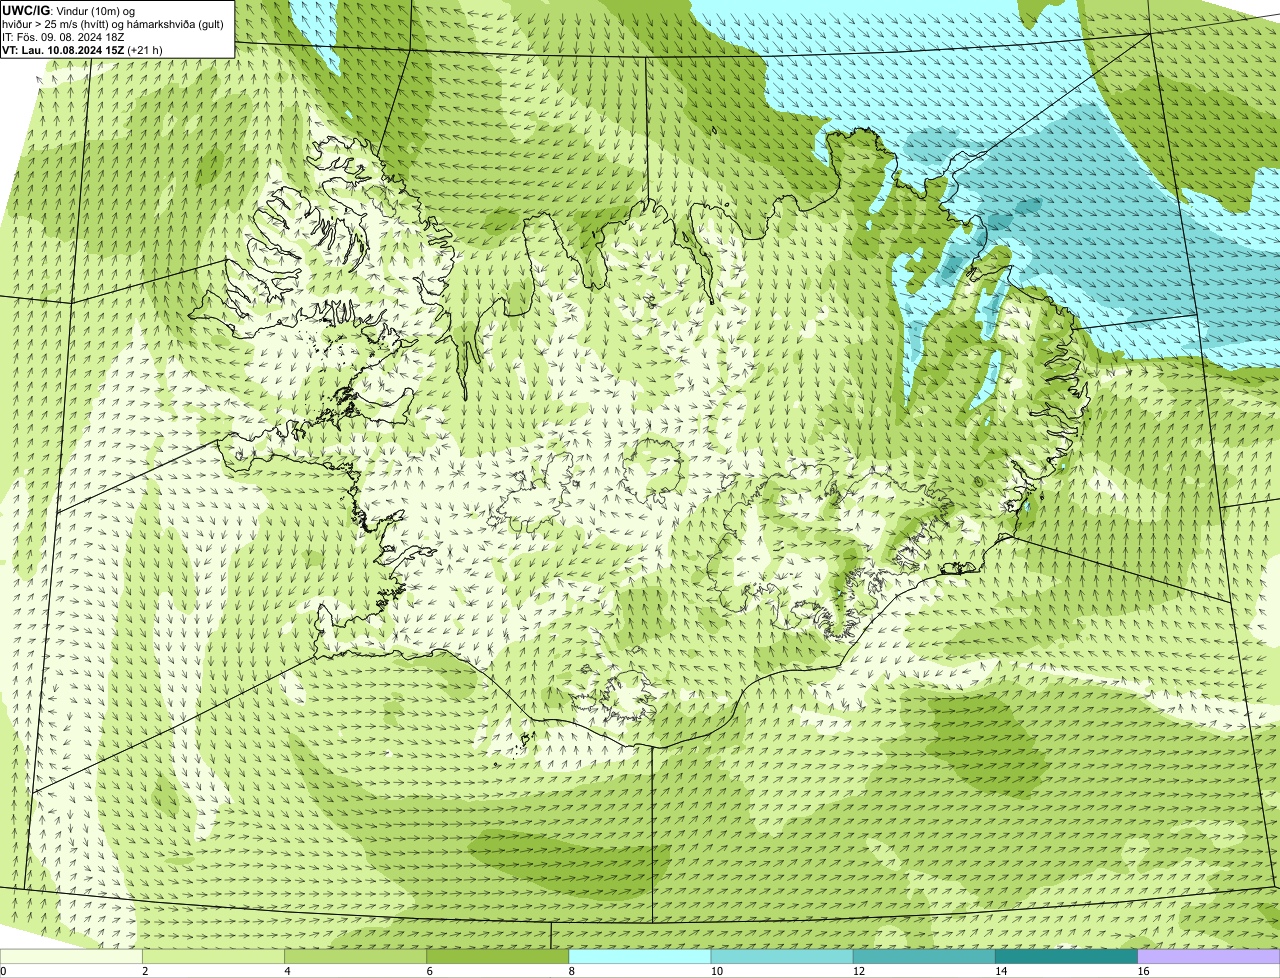The height and width of the screenshot is (978, 1280).
Task: Click the '8' scale label
Action: coord(571,971)
